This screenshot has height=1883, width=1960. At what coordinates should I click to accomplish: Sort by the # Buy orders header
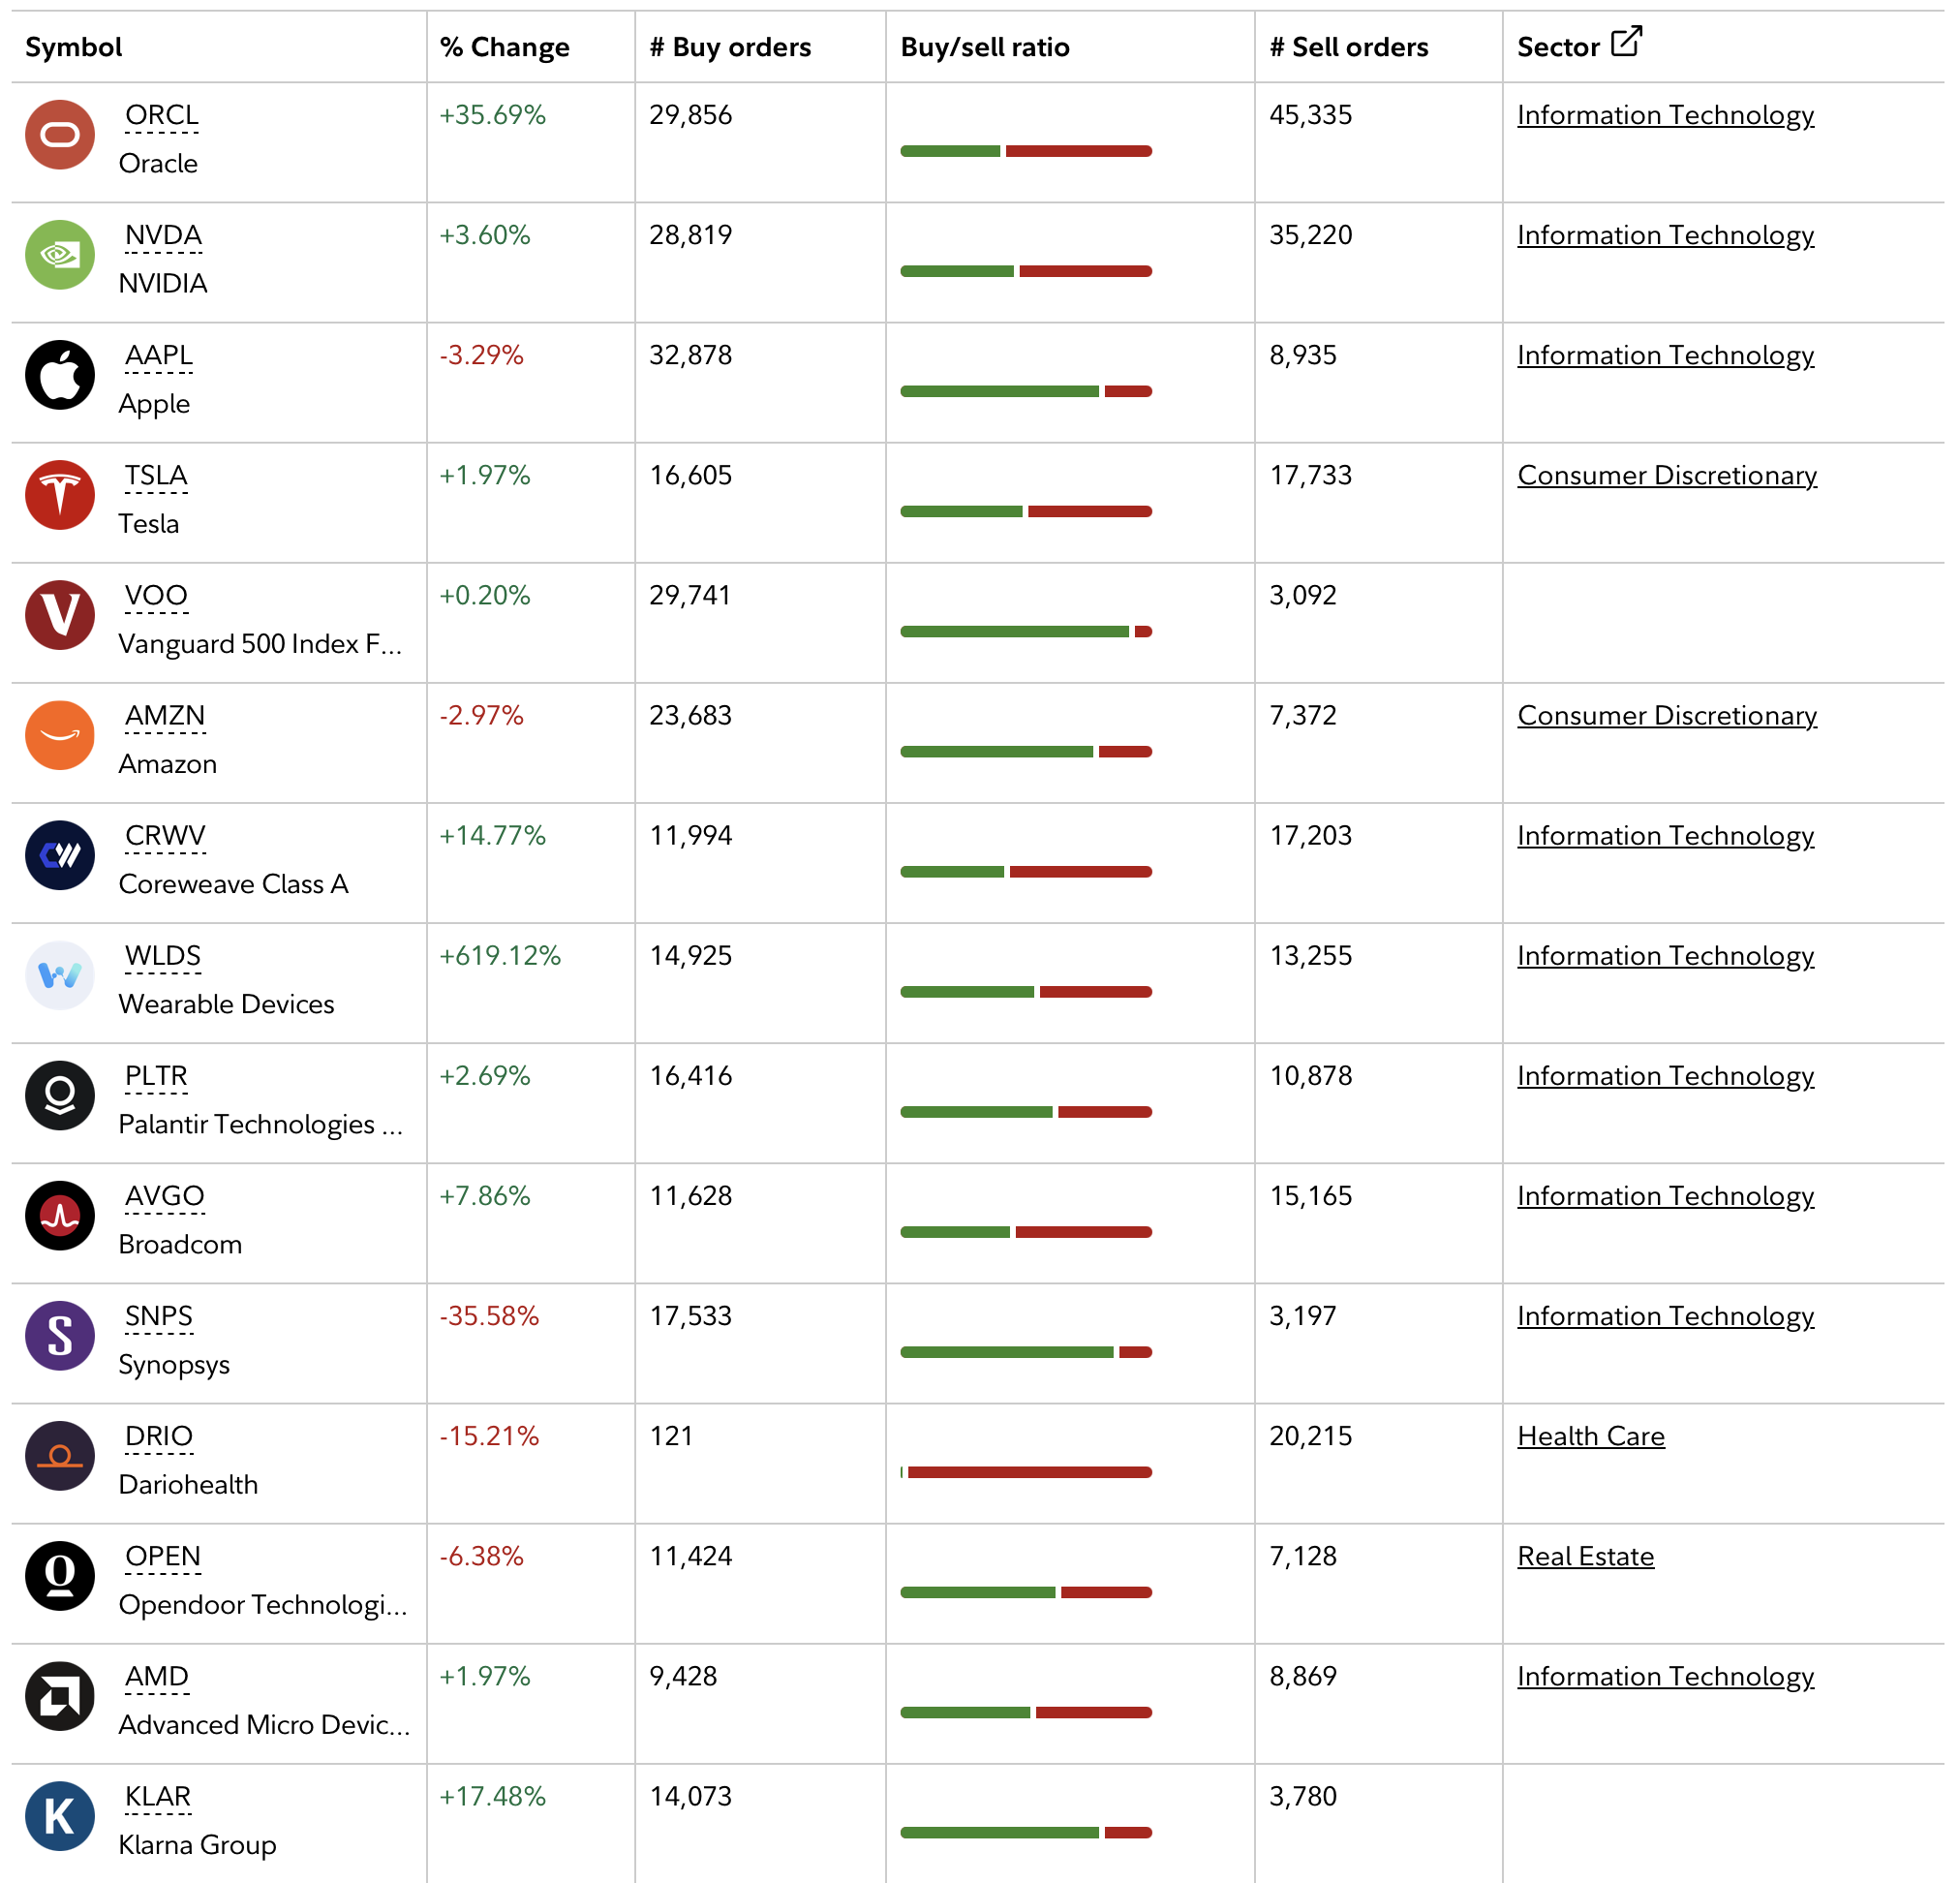coord(730,47)
